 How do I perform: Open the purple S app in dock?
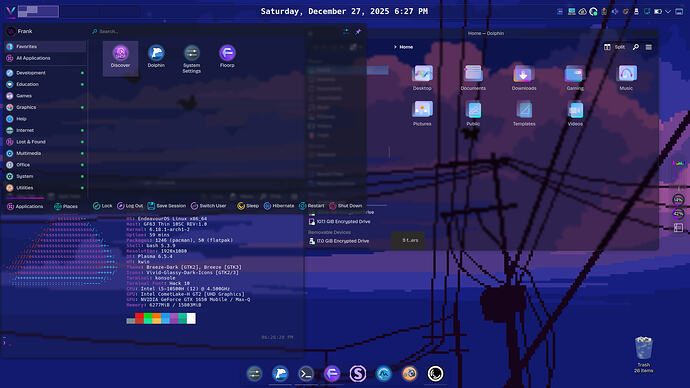[358, 373]
